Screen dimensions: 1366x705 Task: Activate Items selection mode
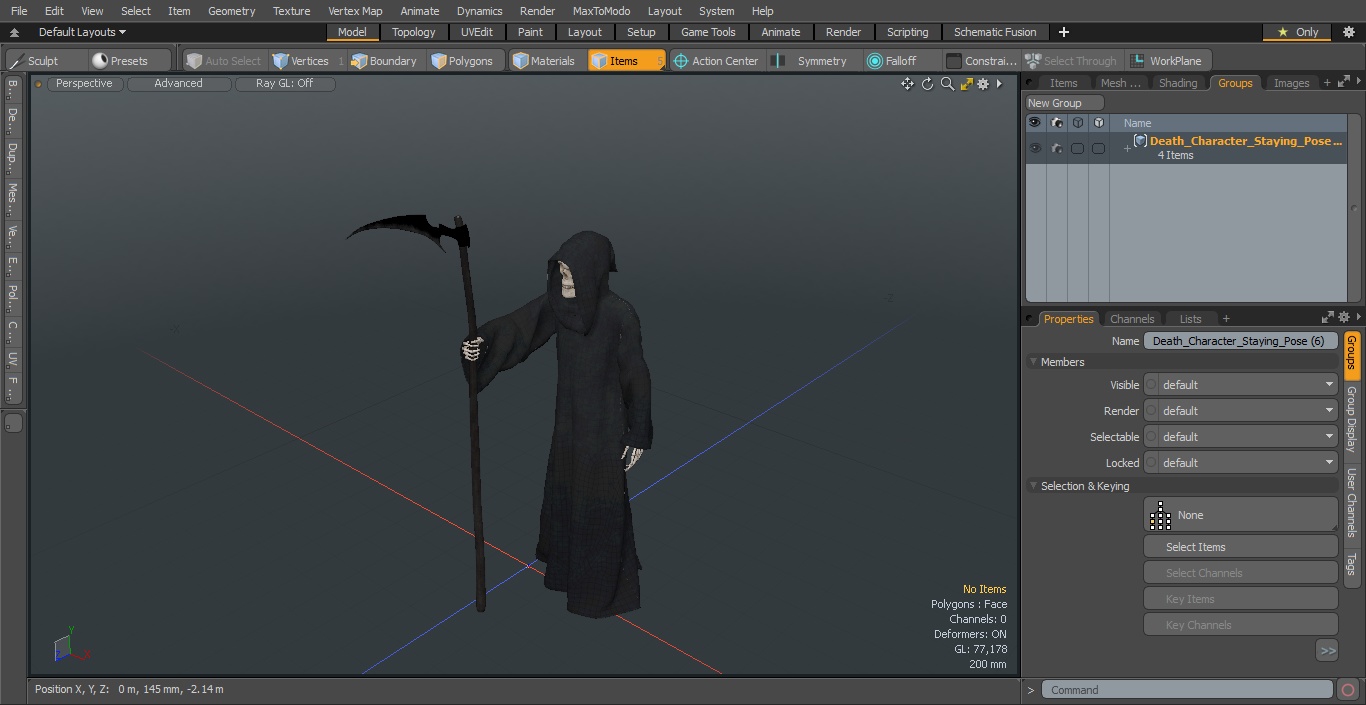coord(626,61)
